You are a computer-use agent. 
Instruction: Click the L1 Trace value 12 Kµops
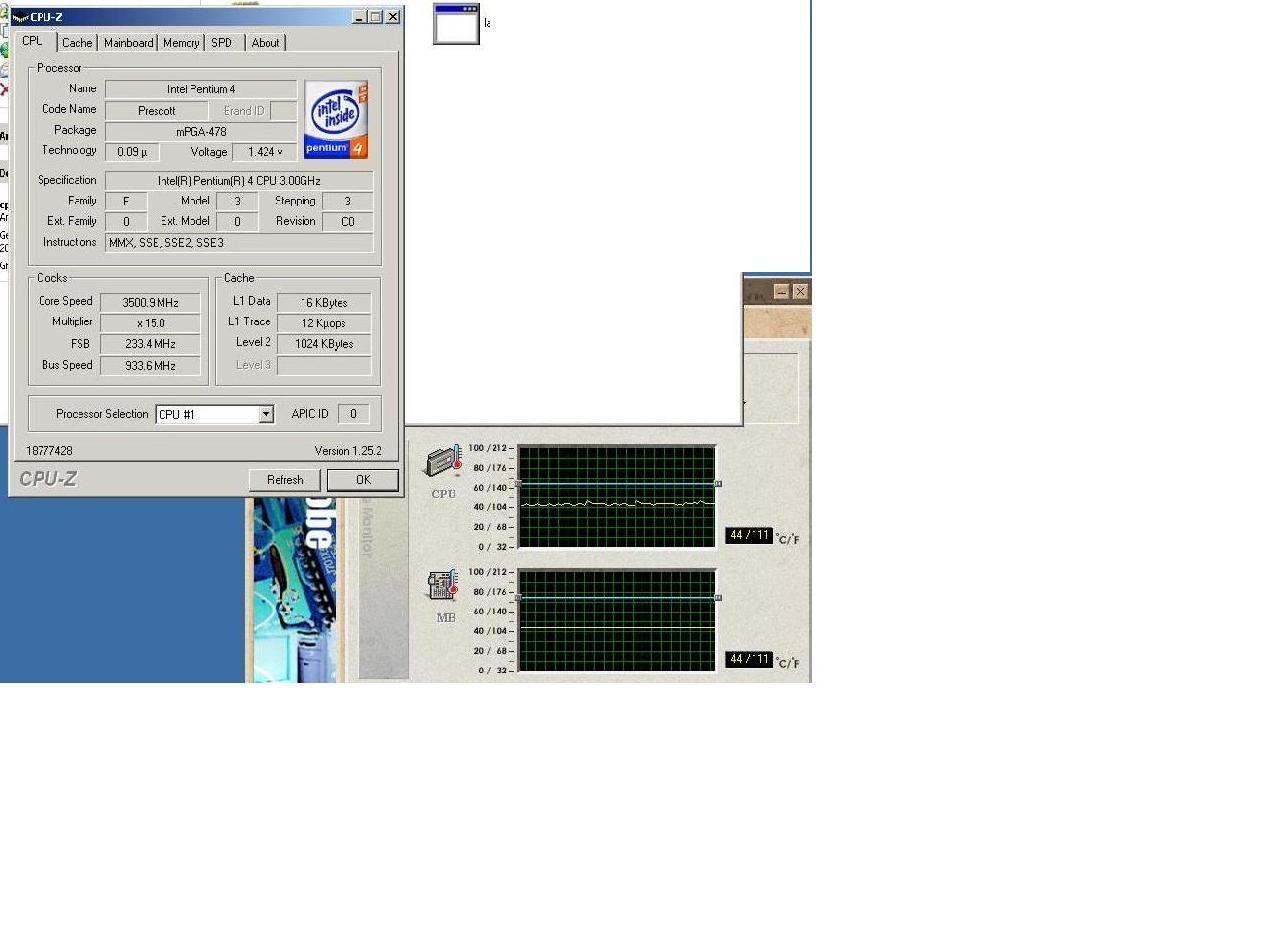324,323
